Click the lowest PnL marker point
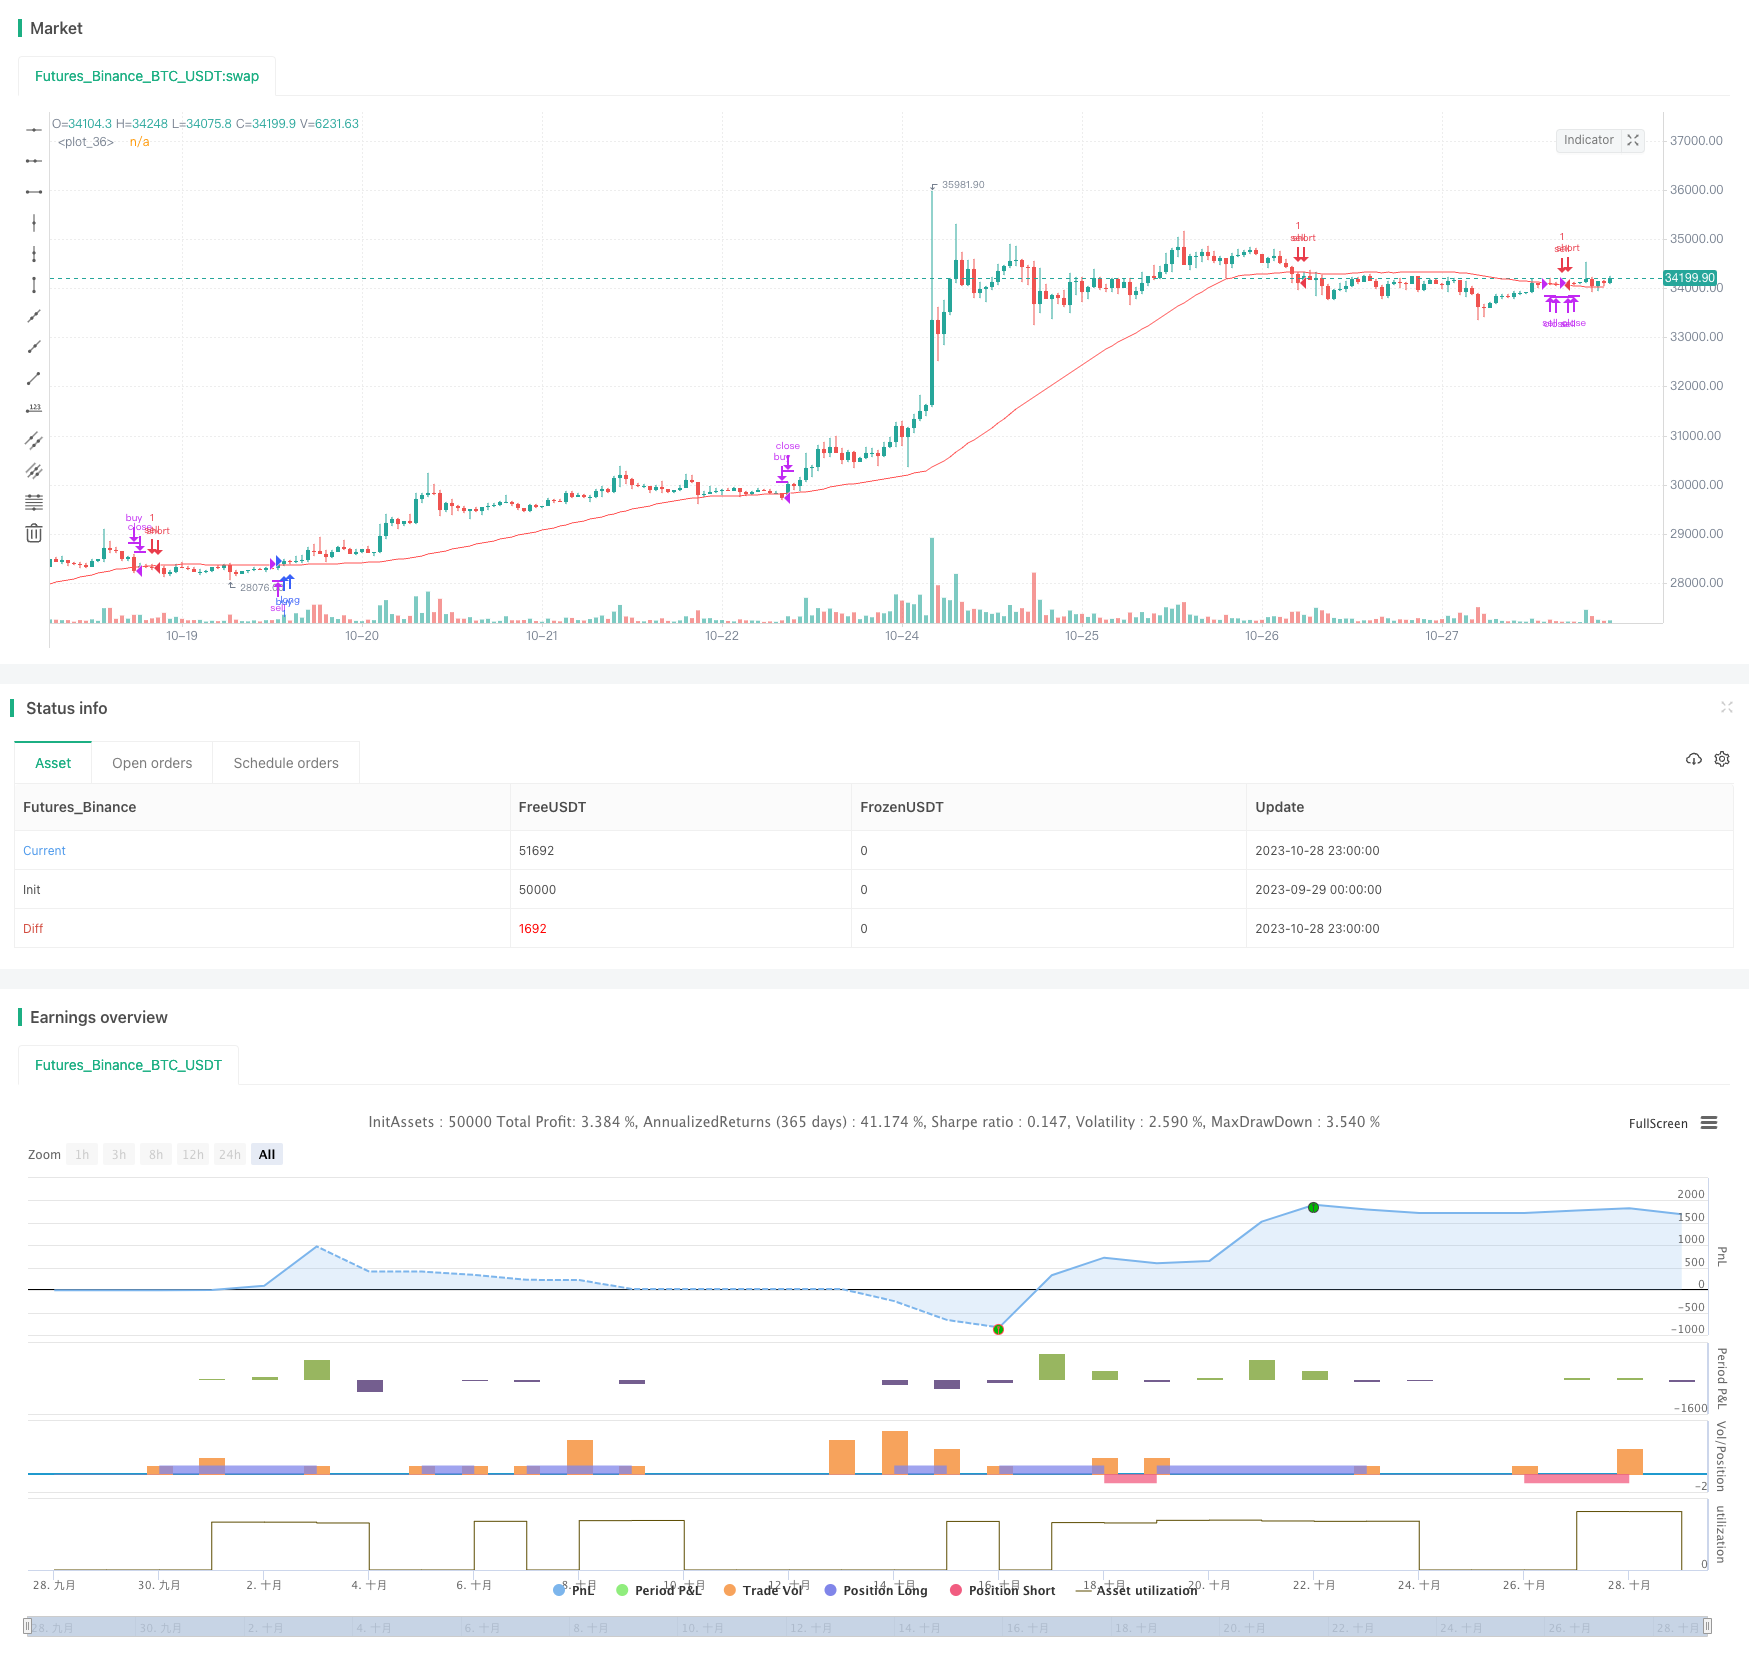The height and width of the screenshot is (1664, 1749). [x=998, y=1329]
